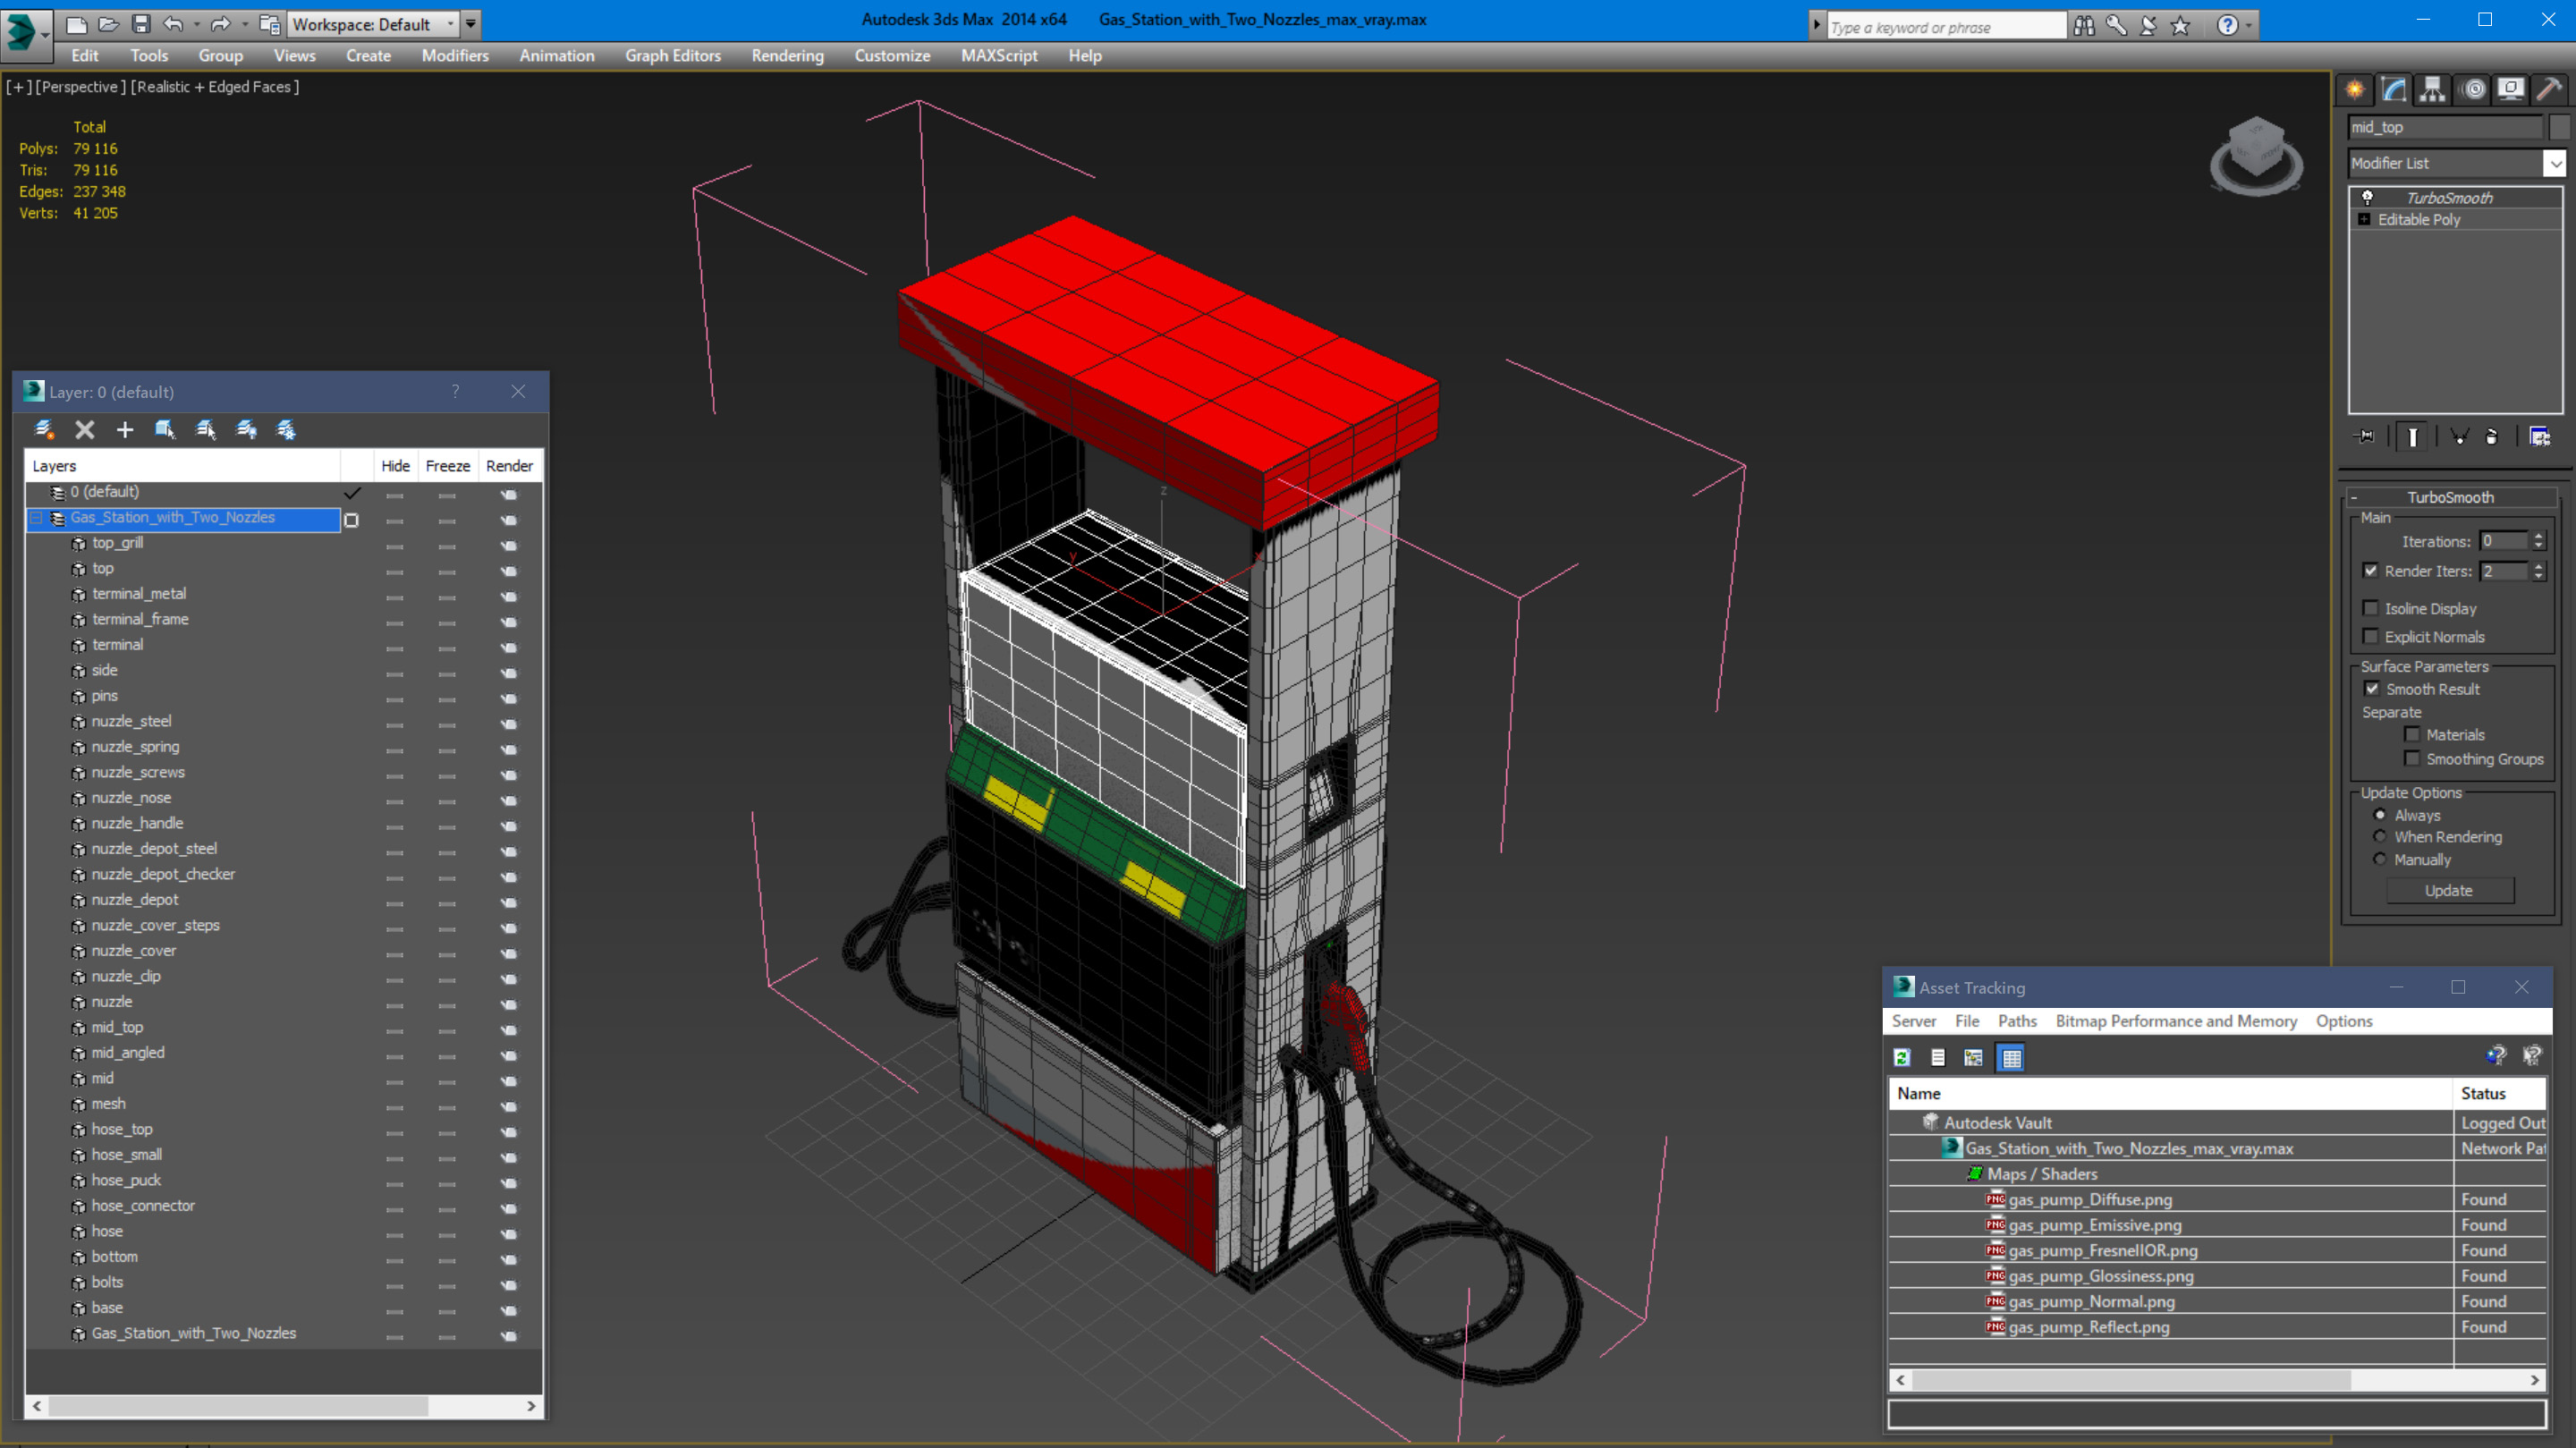Image resolution: width=2576 pixels, height=1448 pixels.
Task: Switch to the Motion command panel tab
Action: tap(2472, 90)
